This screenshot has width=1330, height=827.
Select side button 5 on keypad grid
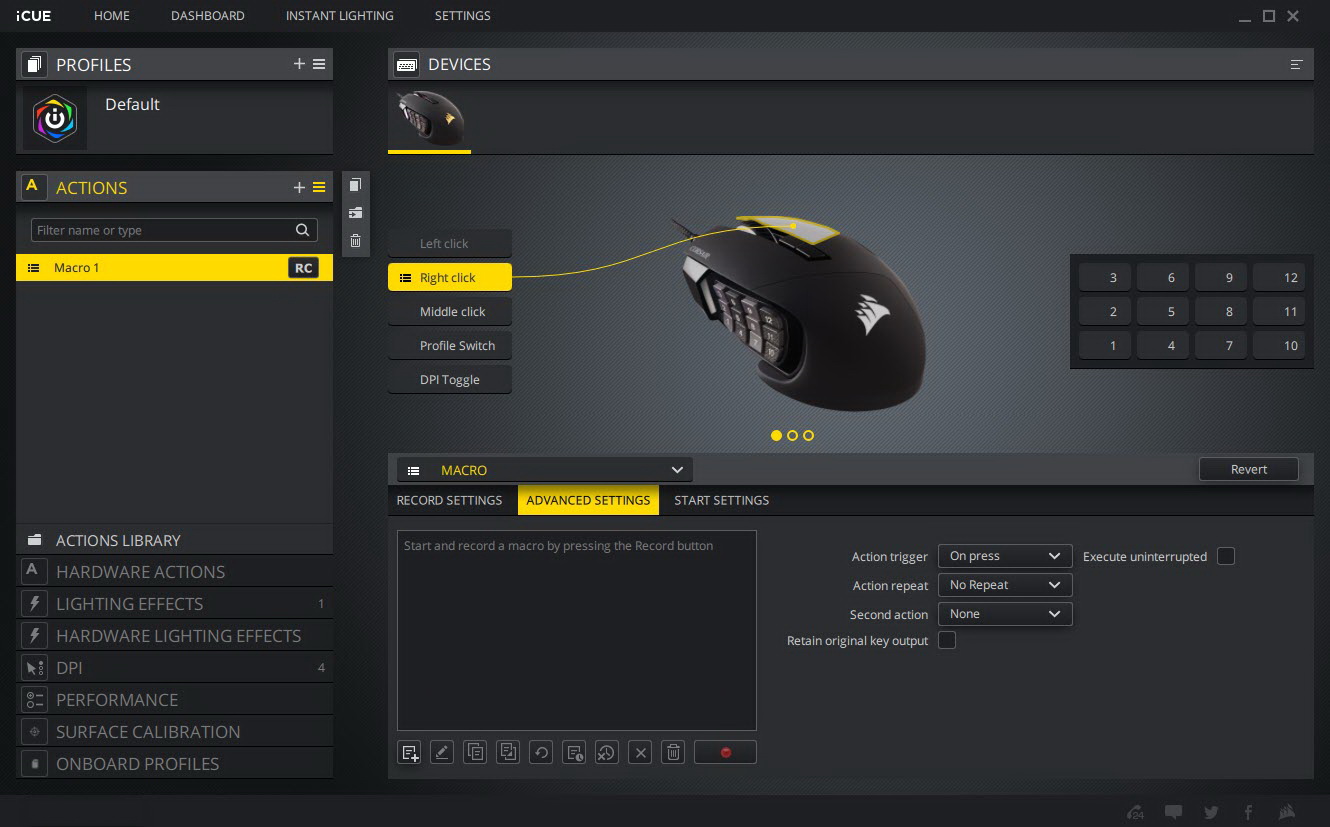[1163, 312]
